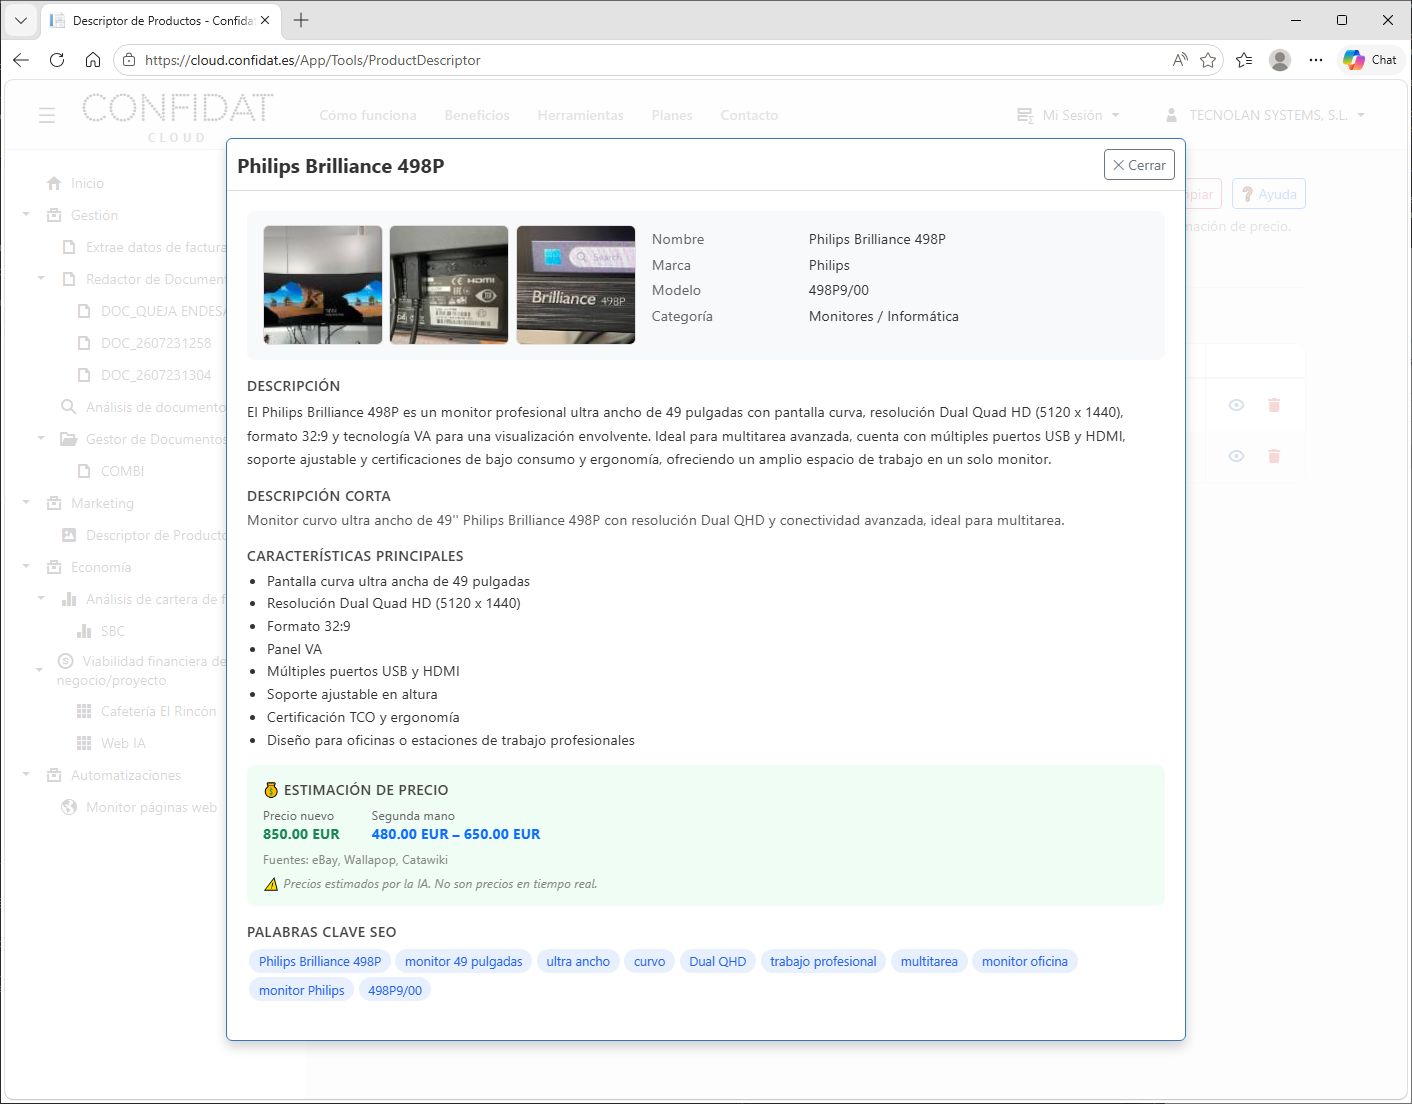The width and height of the screenshot is (1412, 1104).
Task: Click the '498P9/00' keyword tag
Action: click(x=395, y=991)
